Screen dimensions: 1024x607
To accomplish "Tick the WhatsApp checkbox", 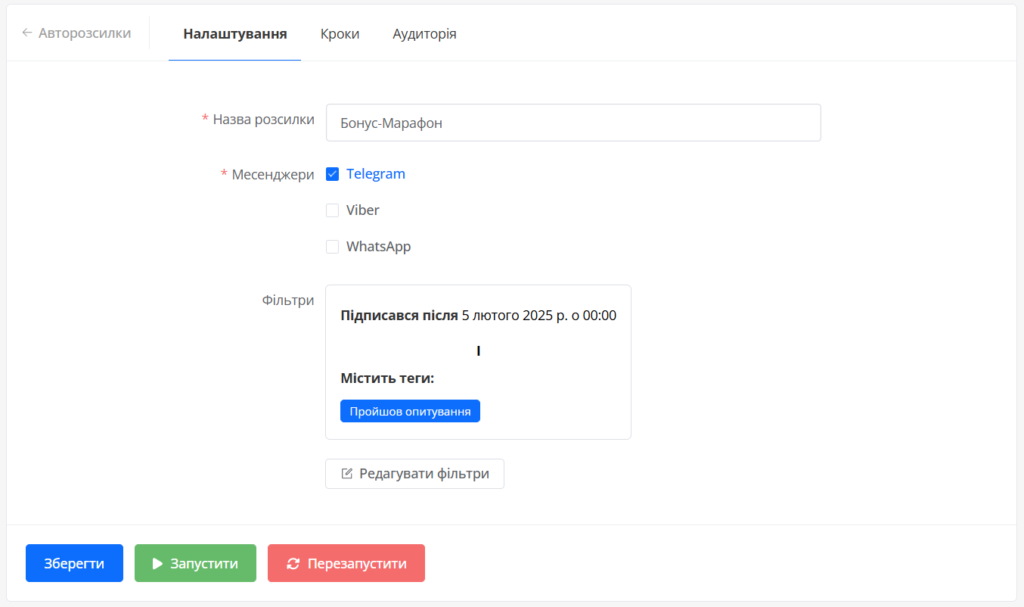I will coord(333,246).
